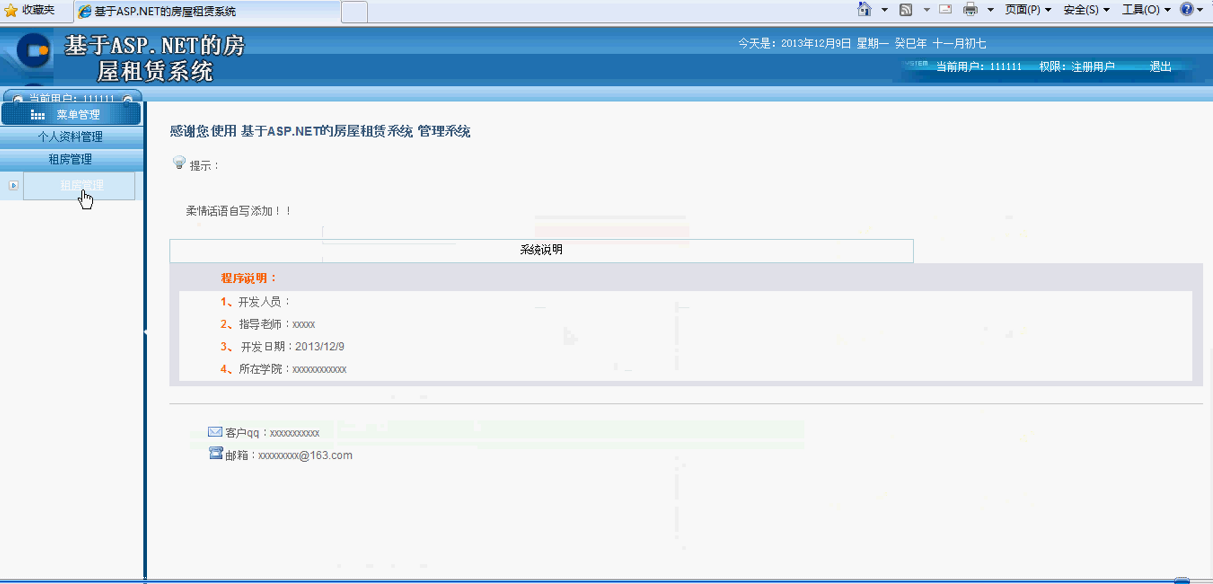1213x584 pixels.
Task: Expand 个人资料管理 sidebar section
Action: 71,137
